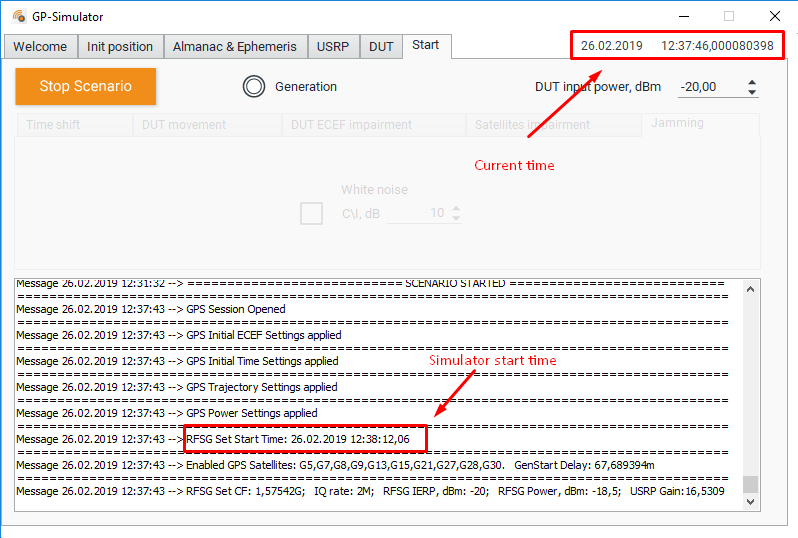Enable the White noise checkbox
Screen dimensions: 798x538
coord(311,213)
